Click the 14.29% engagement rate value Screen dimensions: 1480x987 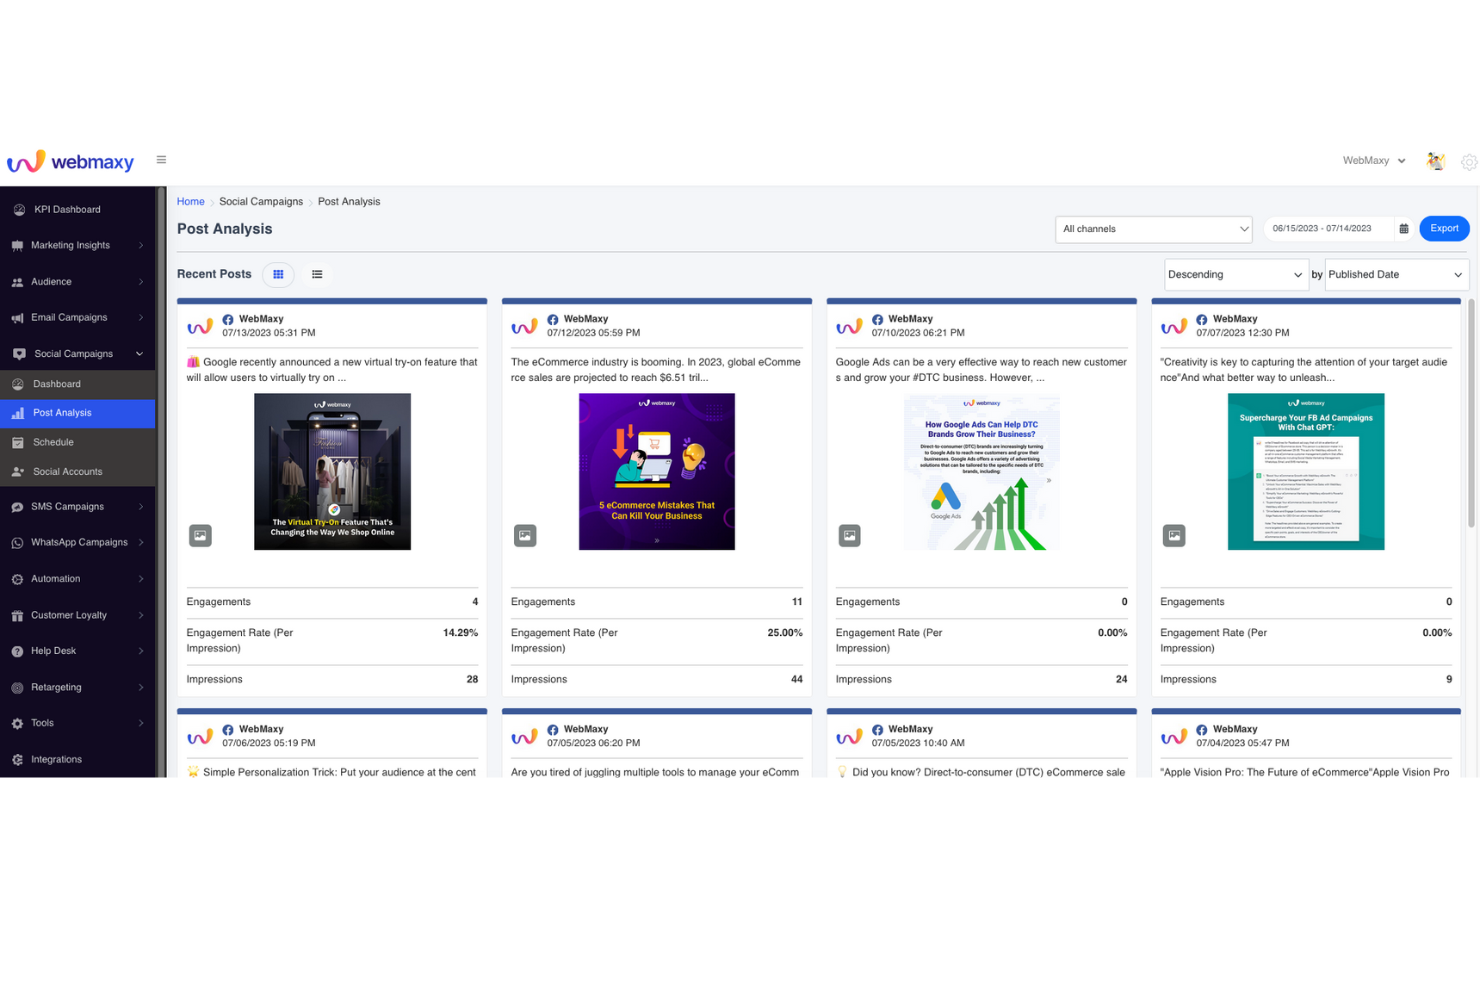pos(460,634)
